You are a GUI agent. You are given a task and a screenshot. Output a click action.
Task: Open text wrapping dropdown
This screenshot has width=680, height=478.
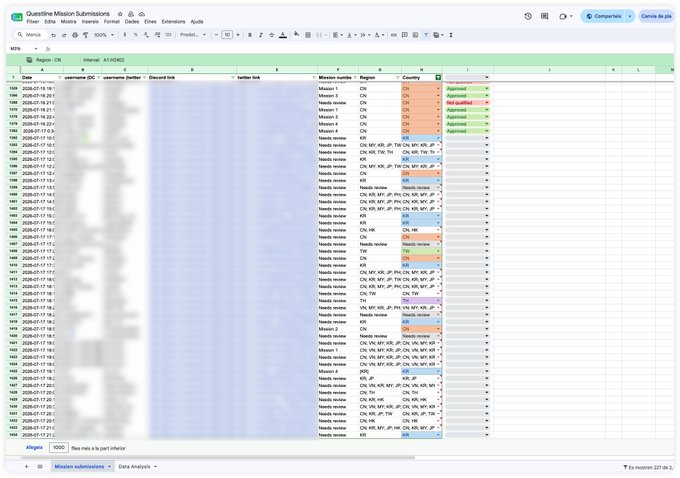365,35
